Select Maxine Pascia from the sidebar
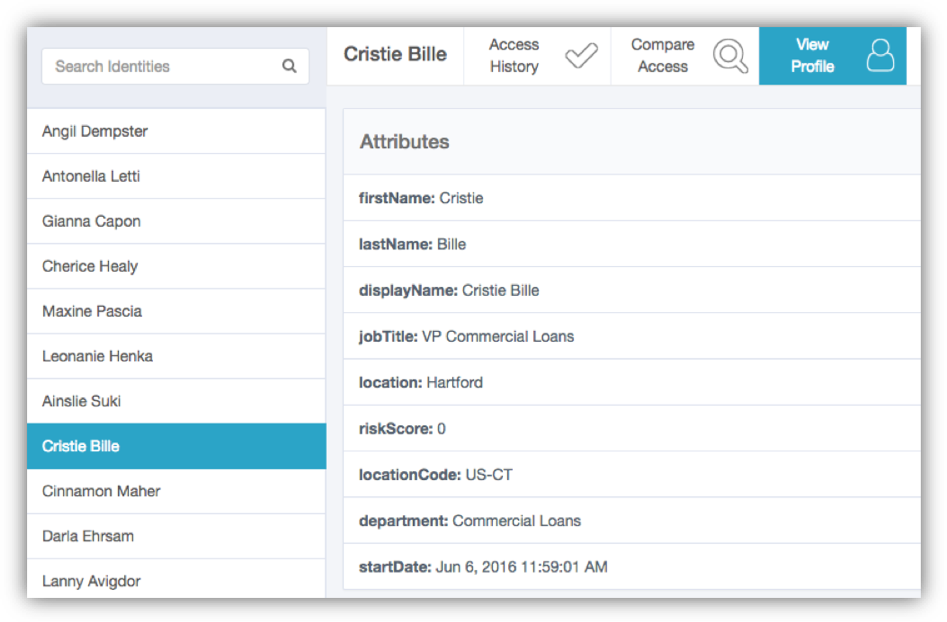 (x=176, y=312)
